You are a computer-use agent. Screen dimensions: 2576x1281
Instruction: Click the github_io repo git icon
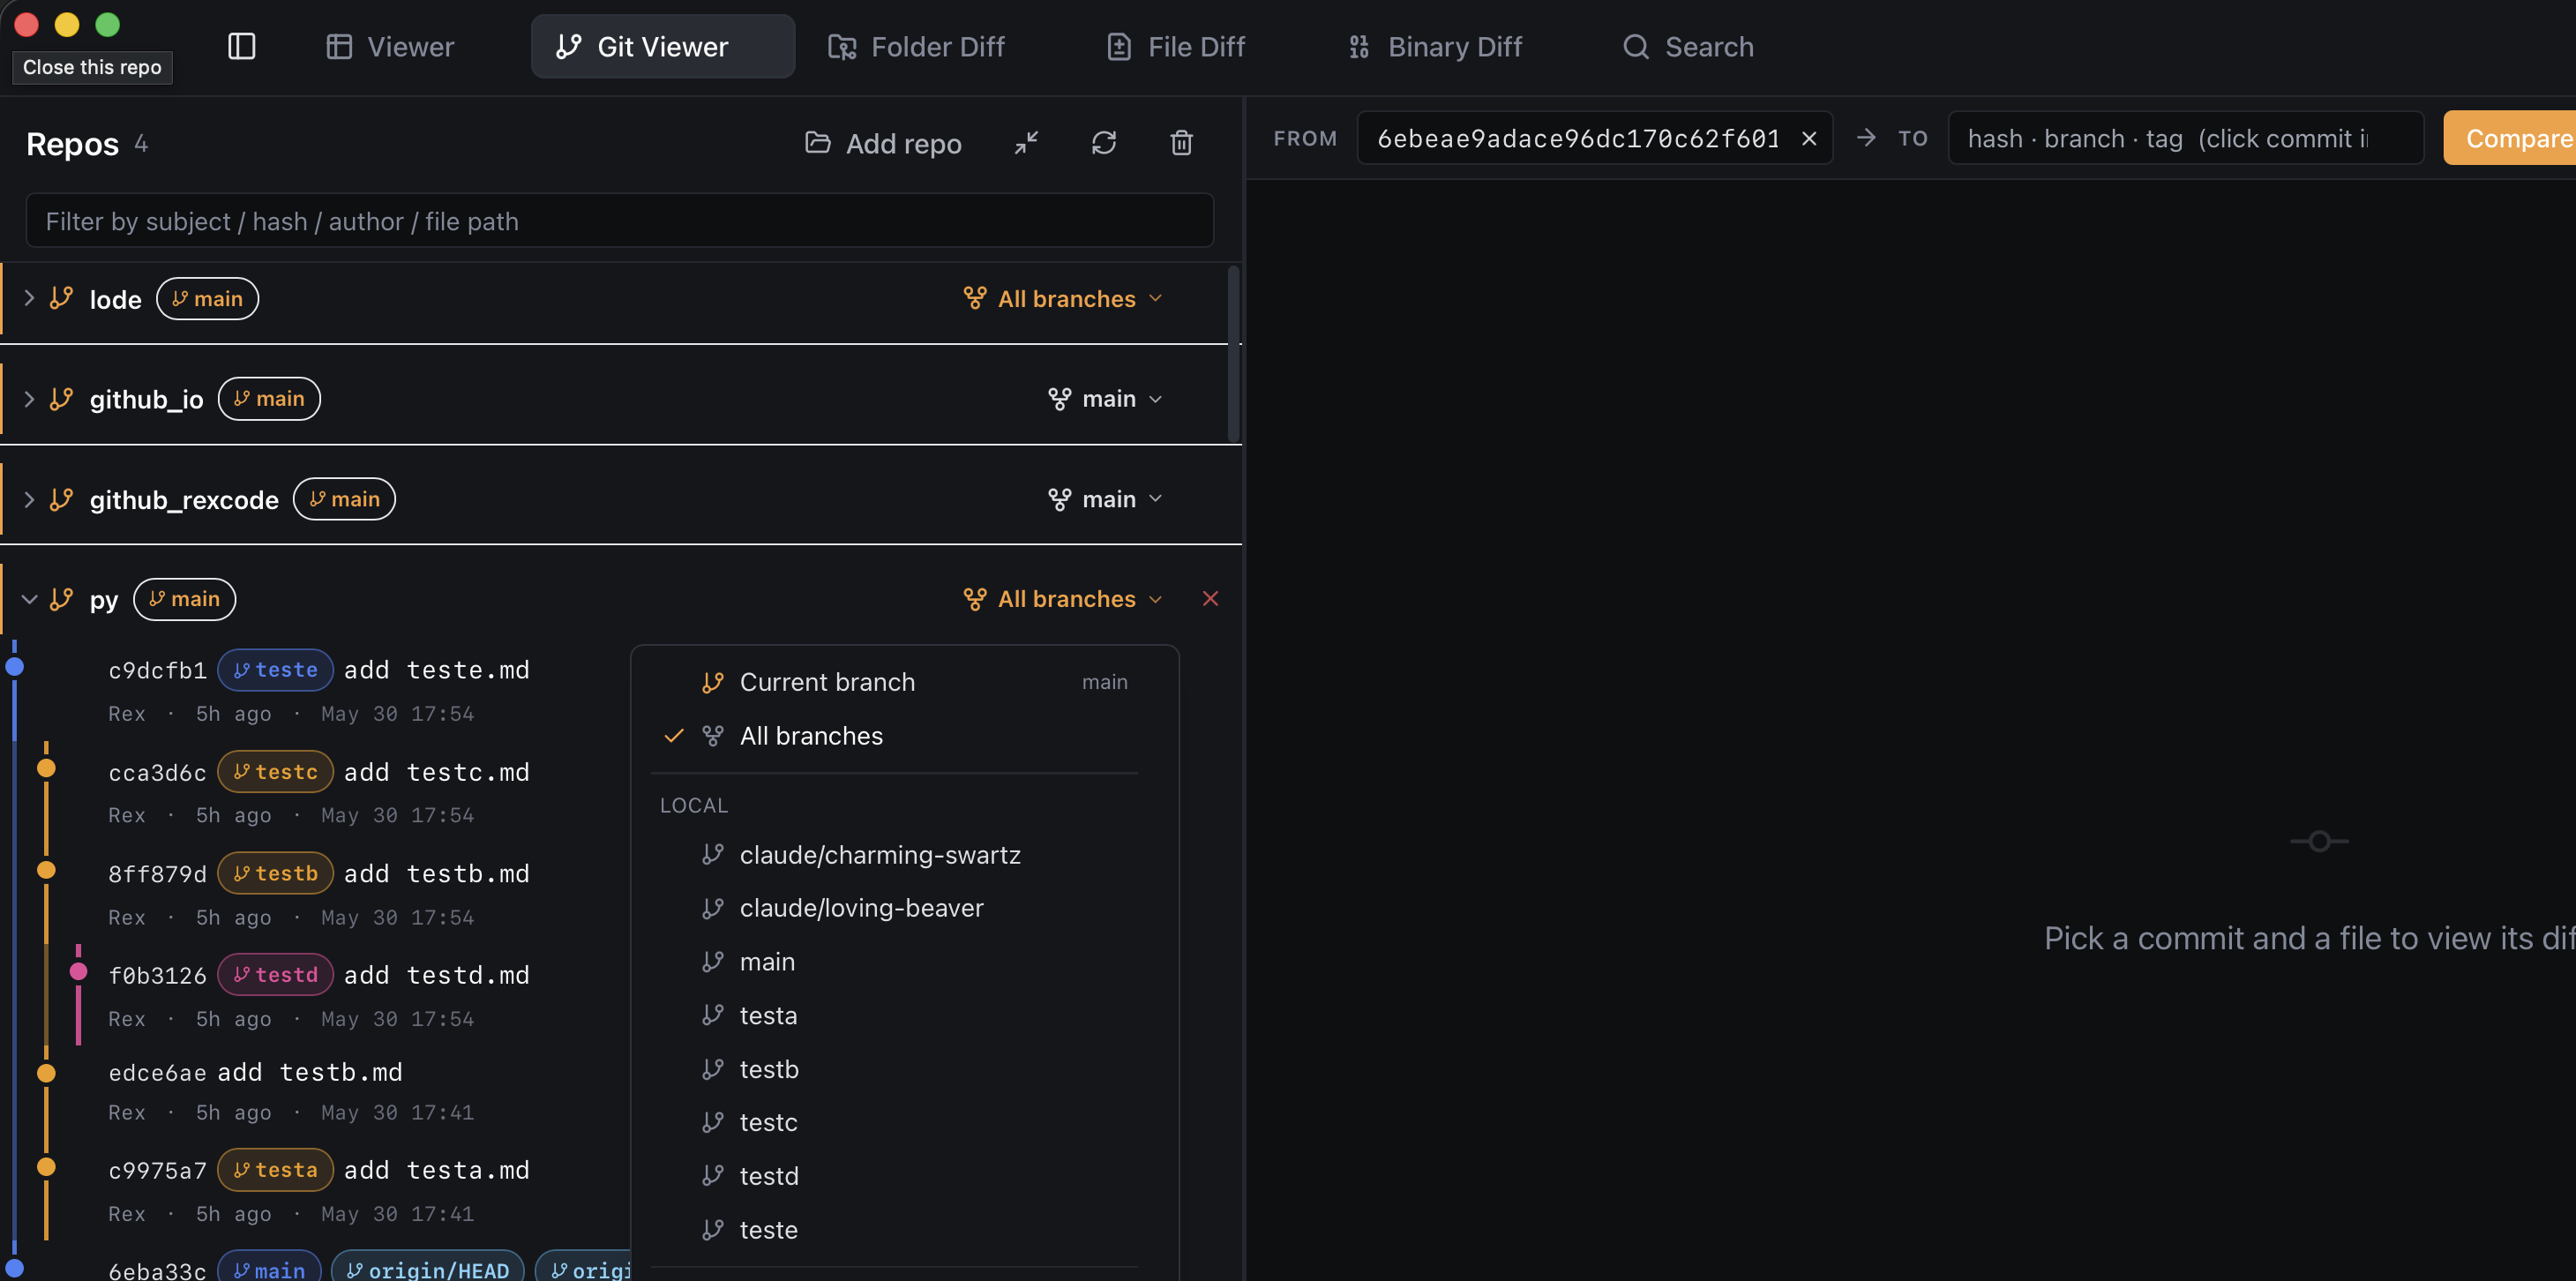(62, 399)
